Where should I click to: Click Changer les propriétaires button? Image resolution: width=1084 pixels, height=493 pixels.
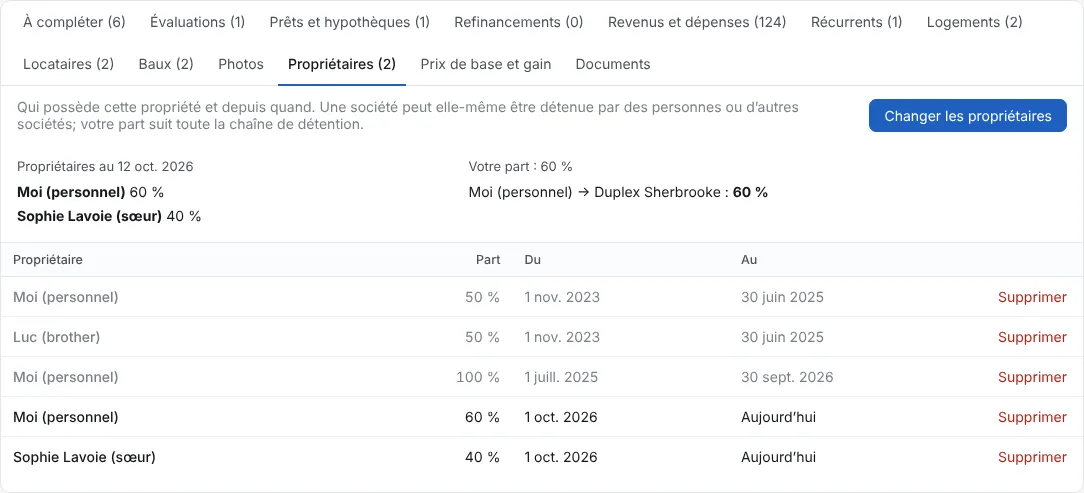pyautogui.click(x=968, y=115)
